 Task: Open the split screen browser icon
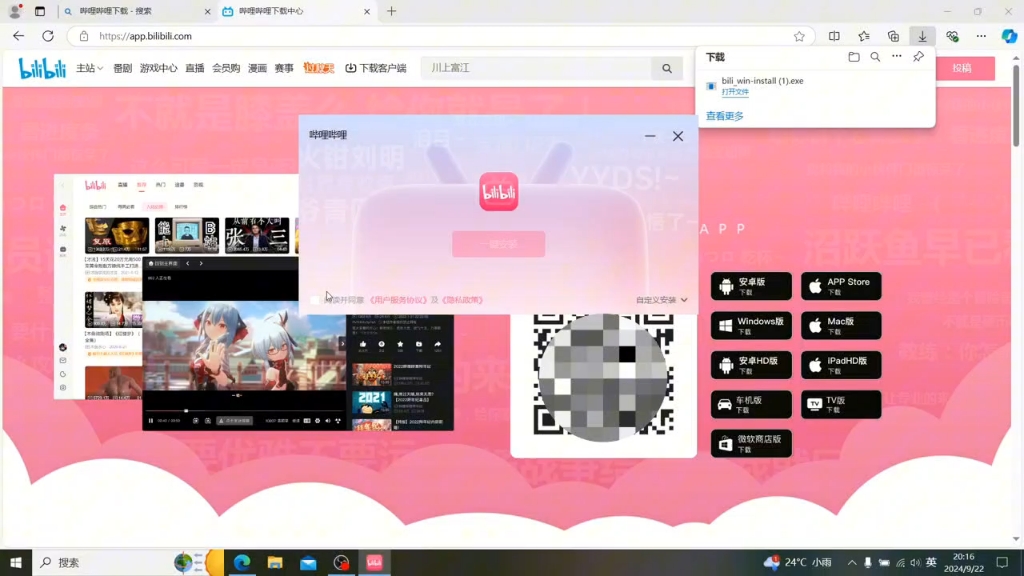[834, 37]
